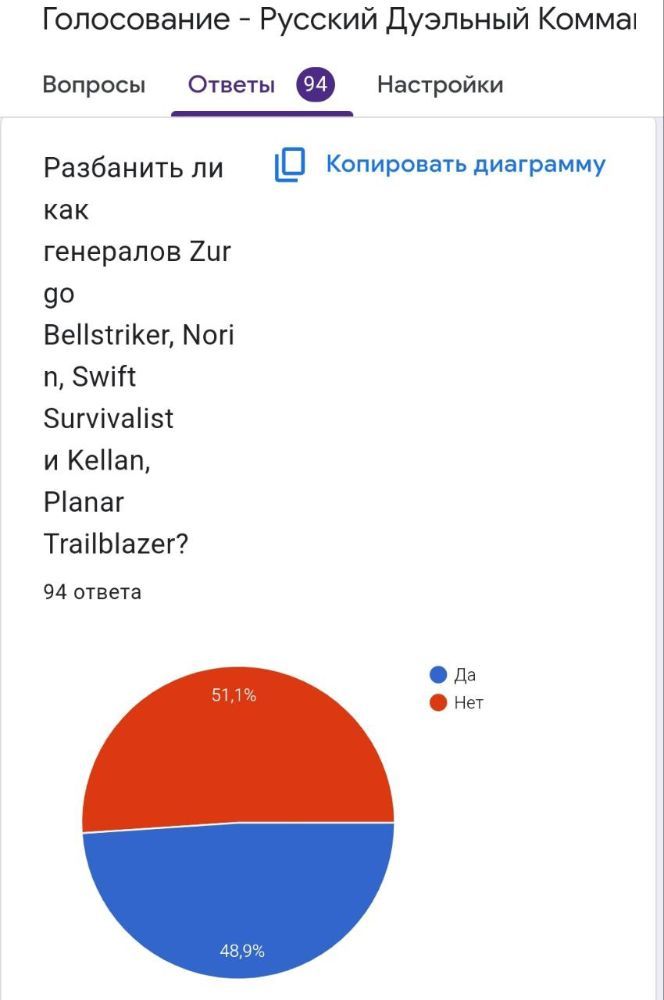Image resolution: width=664 pixels, height=1000 pixels.
Task: Click the copy chart icon
Action: point(289,165)
